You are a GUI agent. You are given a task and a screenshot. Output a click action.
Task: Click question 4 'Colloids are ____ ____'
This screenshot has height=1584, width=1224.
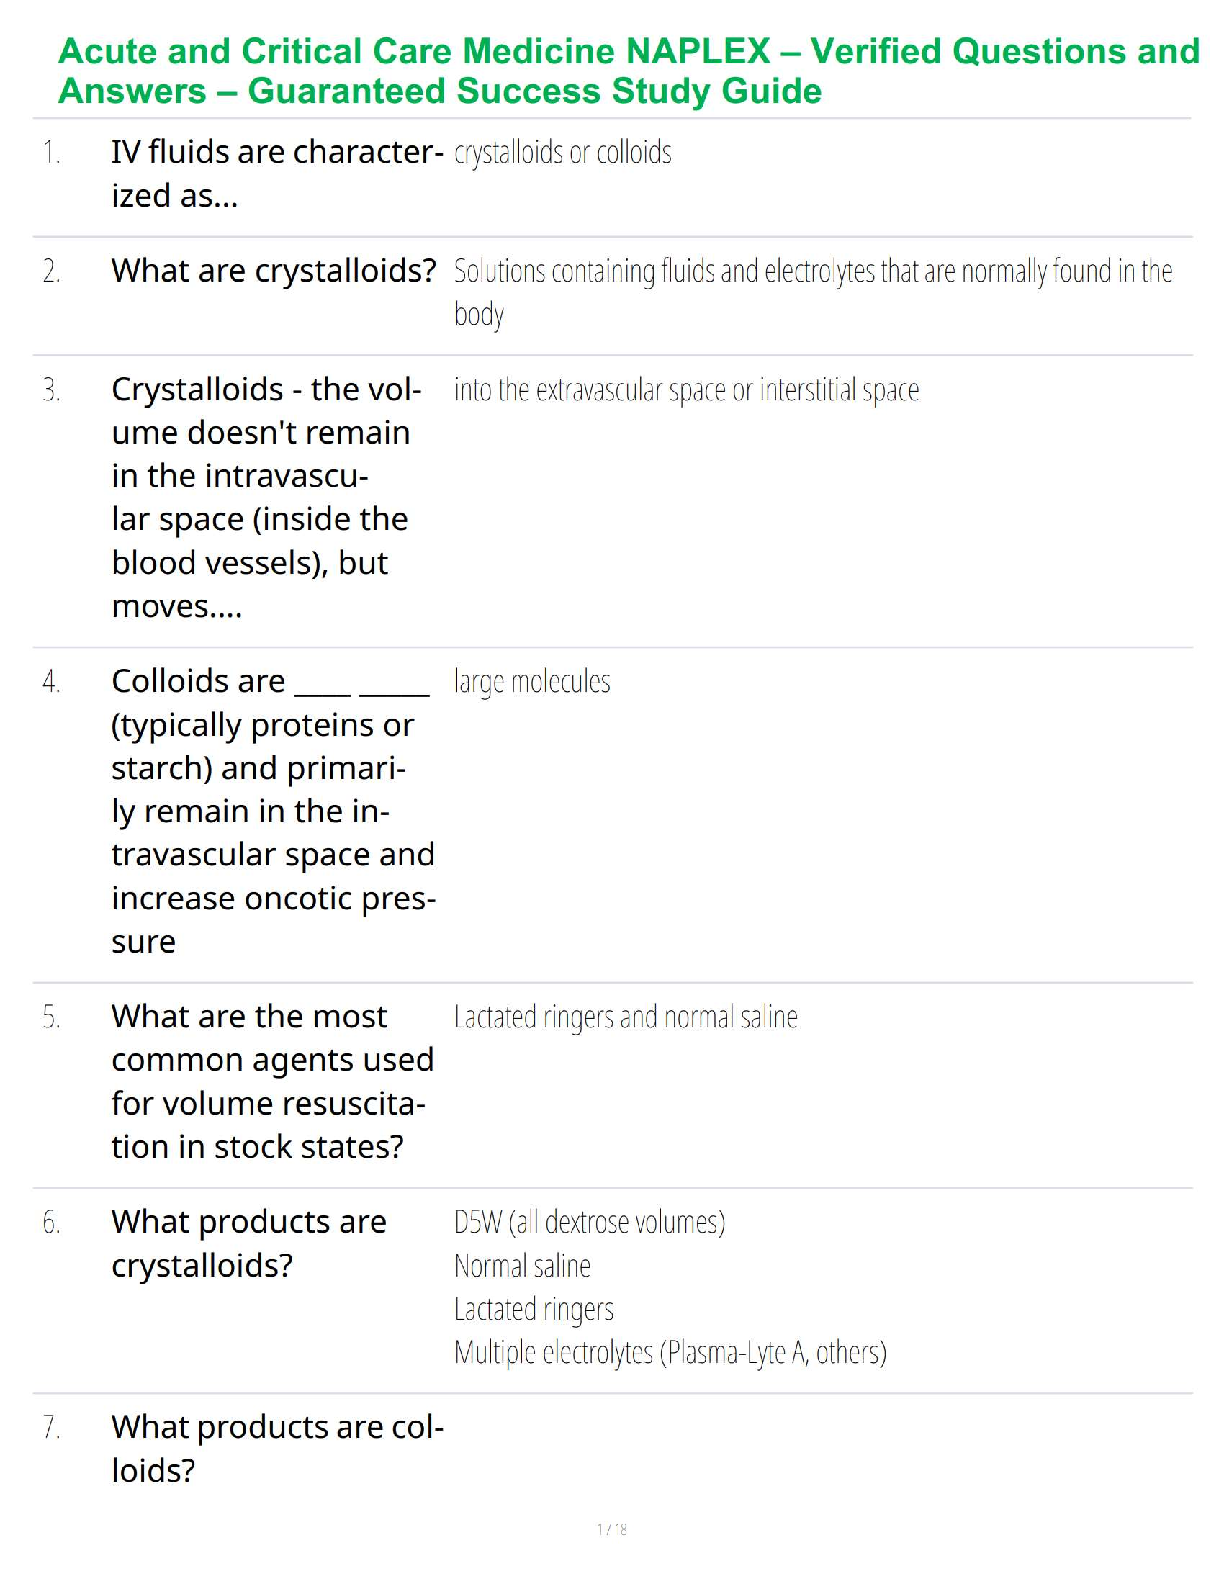[x=272, y=811]
